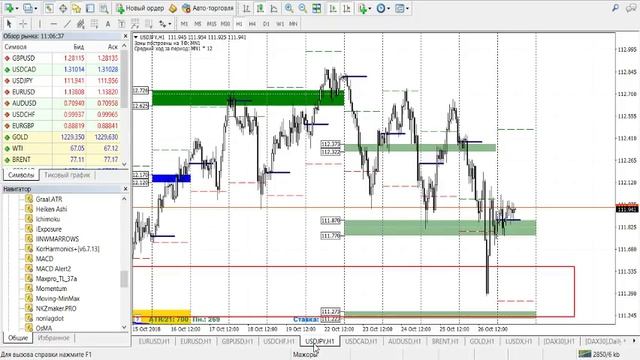Image resolution: width=640 pixels, height=360 pixels.
Task: Select the text label tool
Action: pyautogui.click(x=121, y=24)
